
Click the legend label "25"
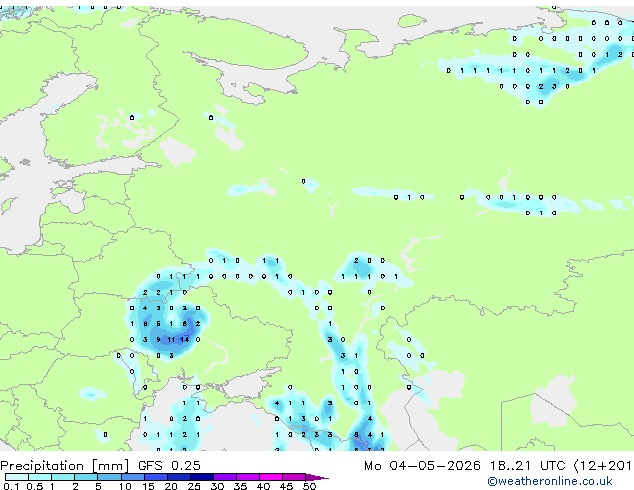(194, 486)
